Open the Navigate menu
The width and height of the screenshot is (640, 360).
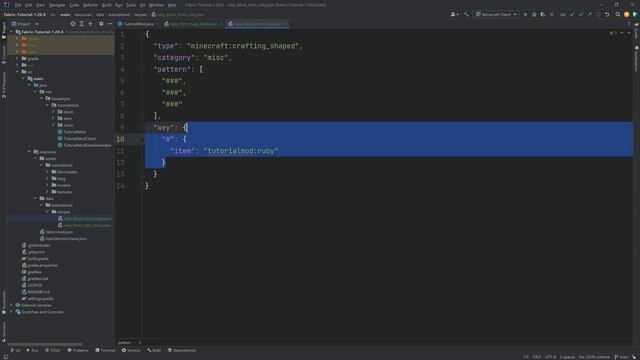pos(57,5)
